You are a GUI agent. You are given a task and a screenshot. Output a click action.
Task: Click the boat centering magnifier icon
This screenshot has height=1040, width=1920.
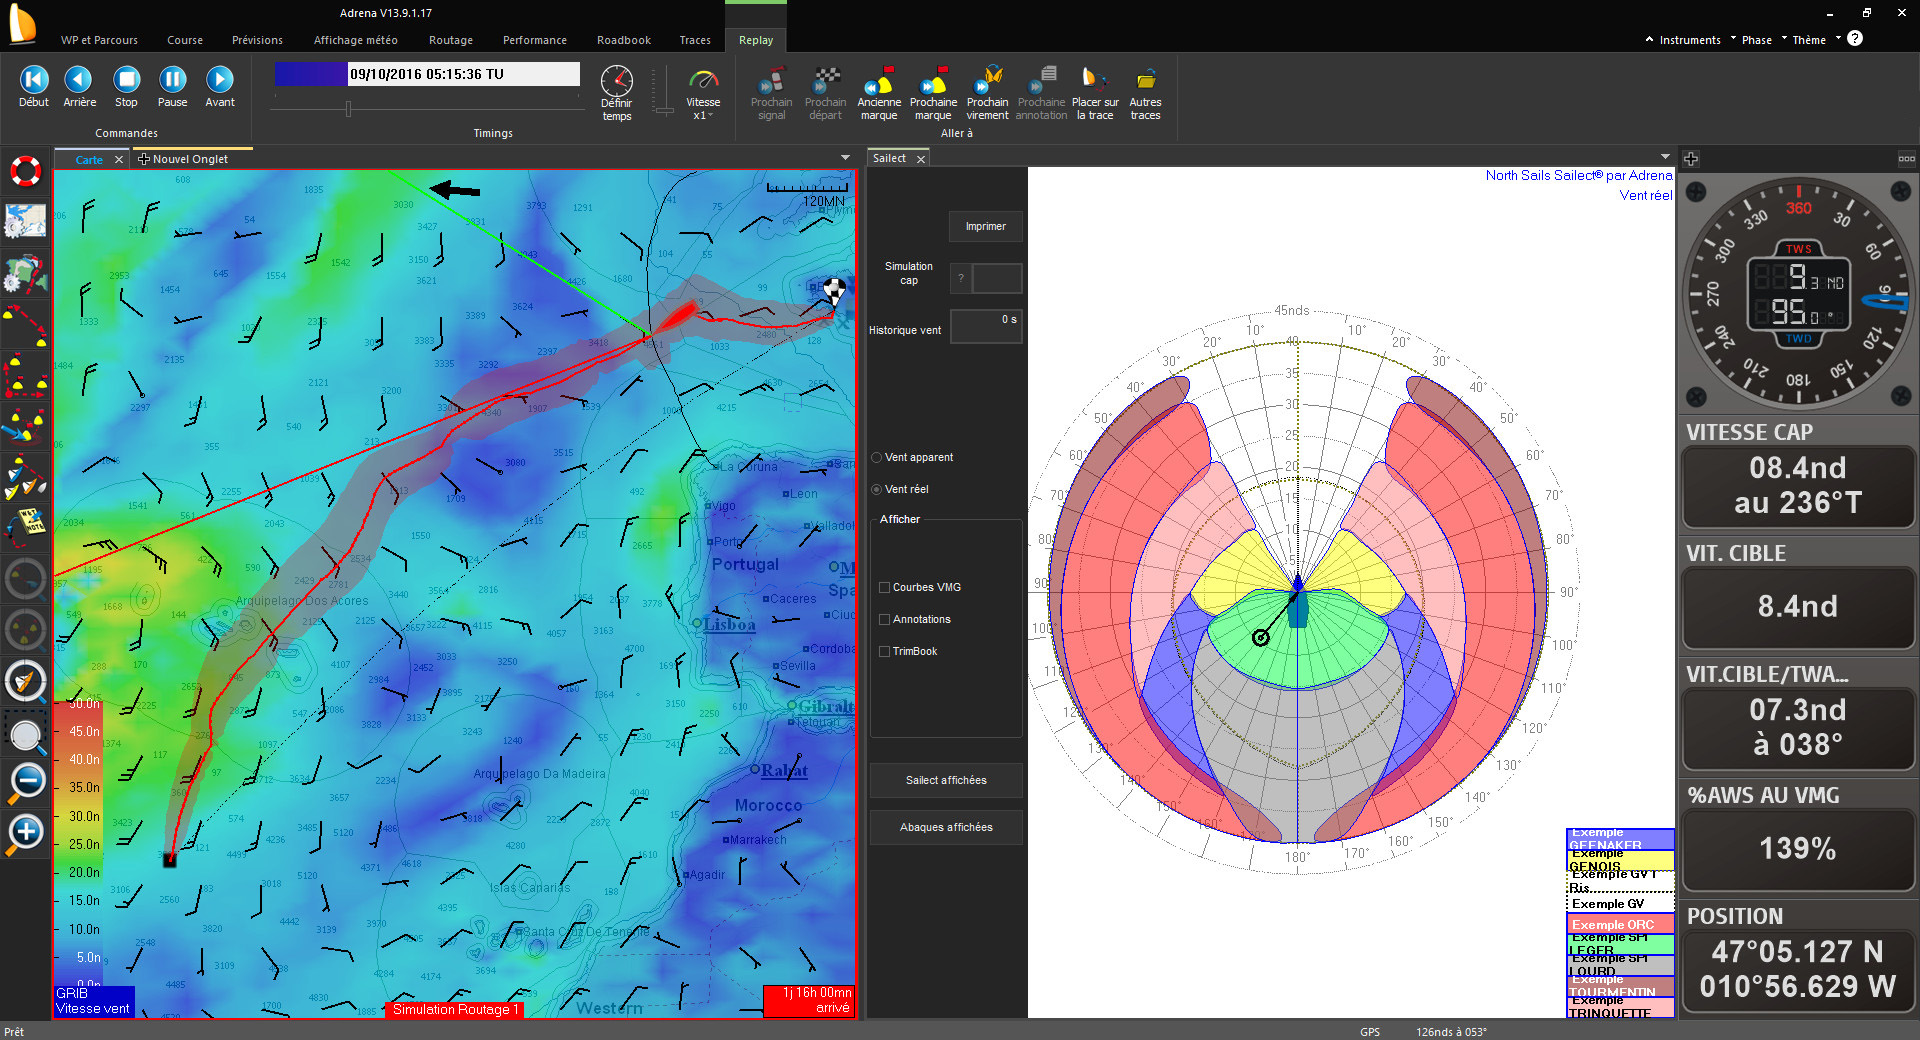pos(26,682)
